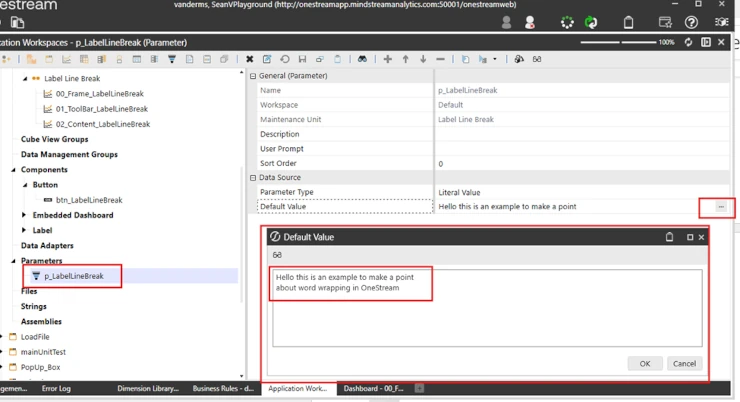Image resolution: width=740 pixels, height=402 pixels.
Task: Click the cube icon in top-right header
Action: 722,22
